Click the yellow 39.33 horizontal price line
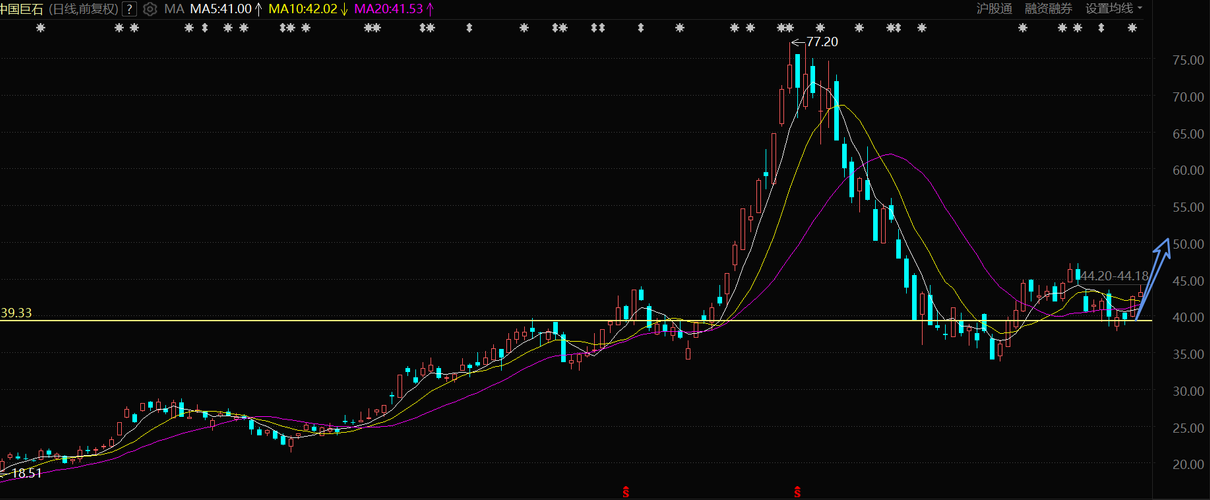Viewport: 1210px width, 500px height. click(576, 321)
